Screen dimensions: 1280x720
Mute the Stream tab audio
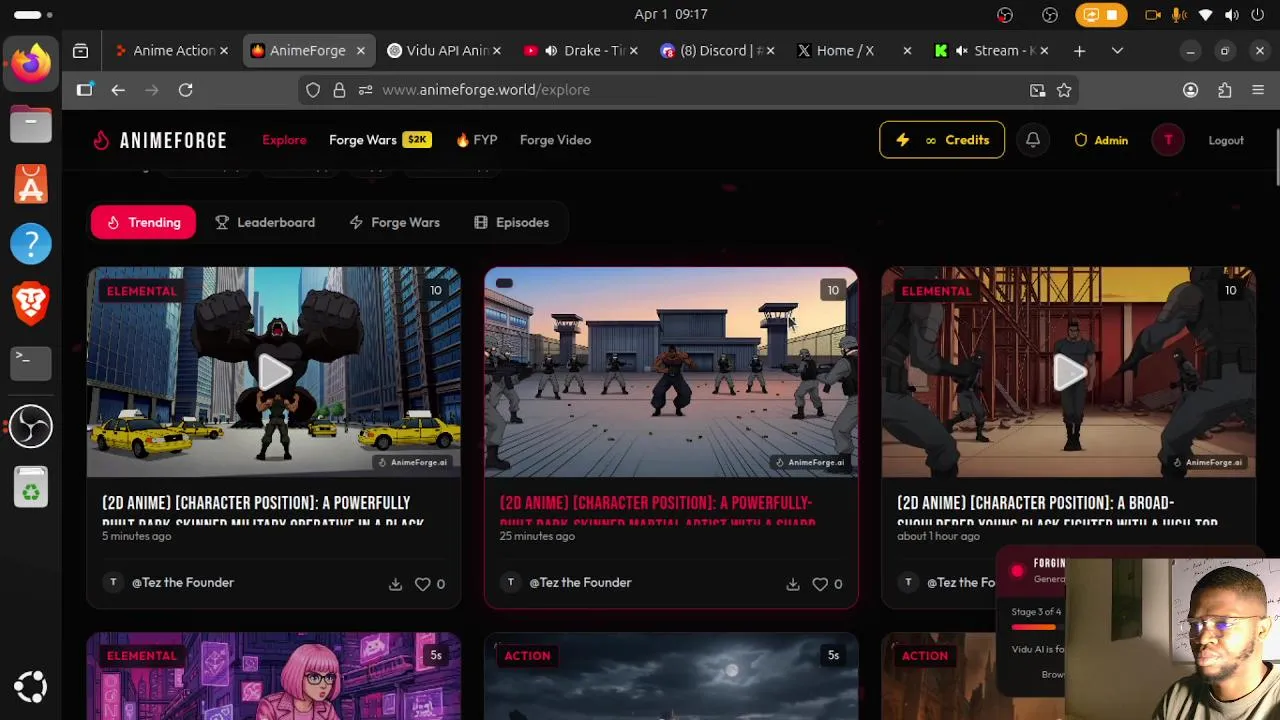961,50
